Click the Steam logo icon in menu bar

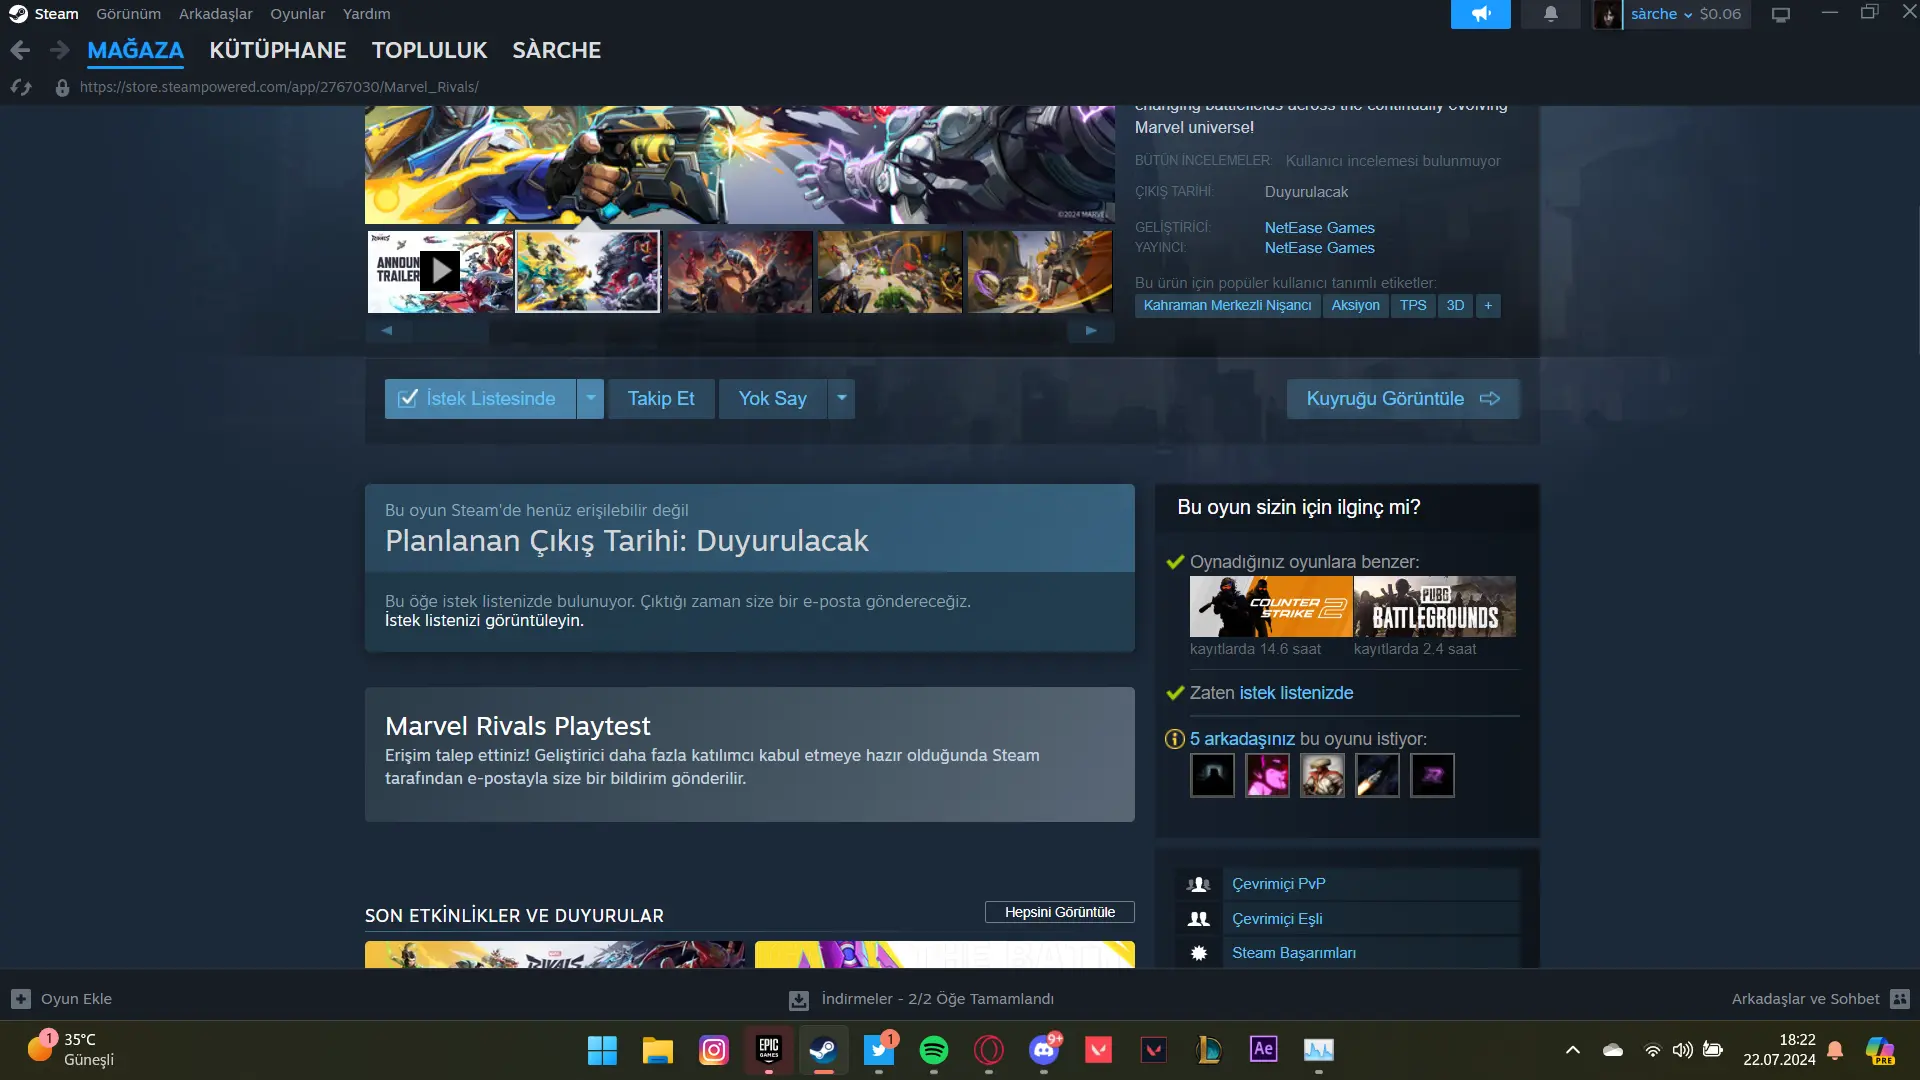tap(18, 14)
